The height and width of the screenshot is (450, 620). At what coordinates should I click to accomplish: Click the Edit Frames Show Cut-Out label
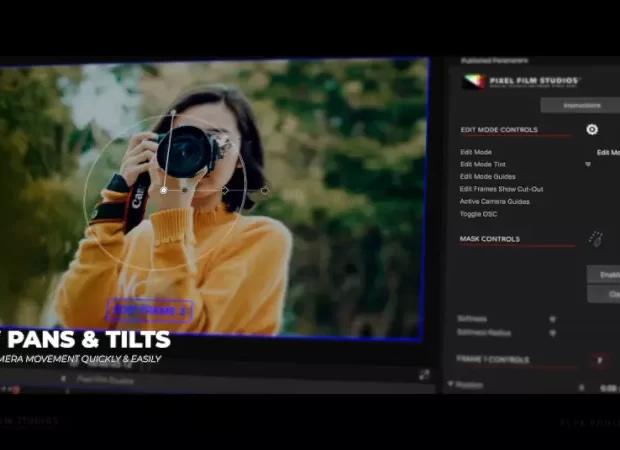point(501,189)
